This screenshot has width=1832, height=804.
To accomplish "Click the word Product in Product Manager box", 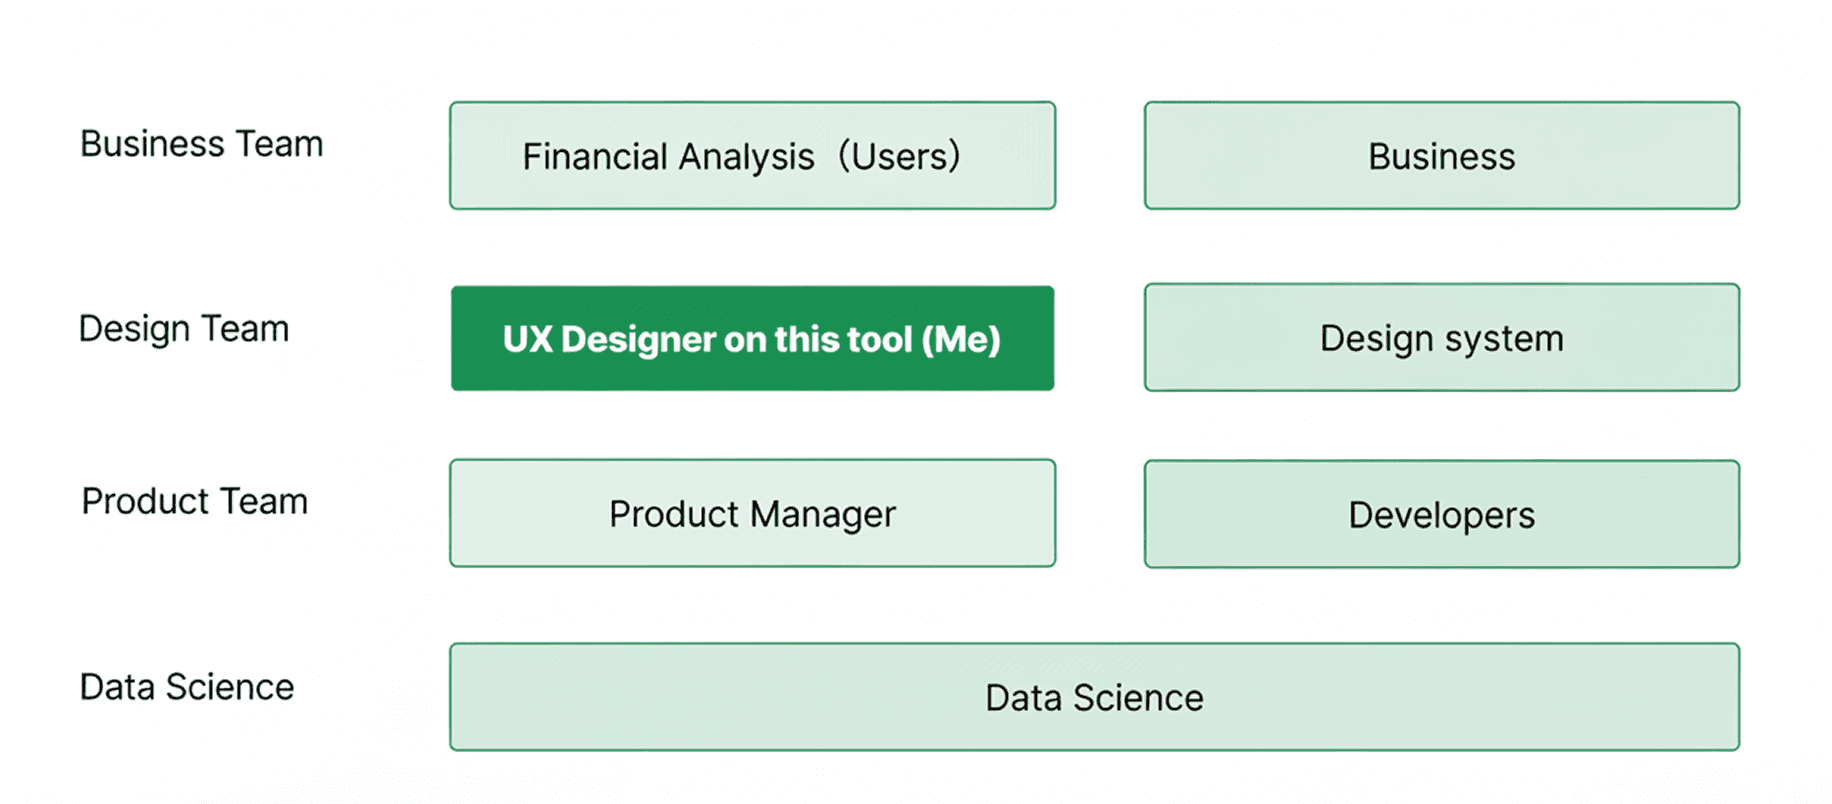I will coord(674,514).
